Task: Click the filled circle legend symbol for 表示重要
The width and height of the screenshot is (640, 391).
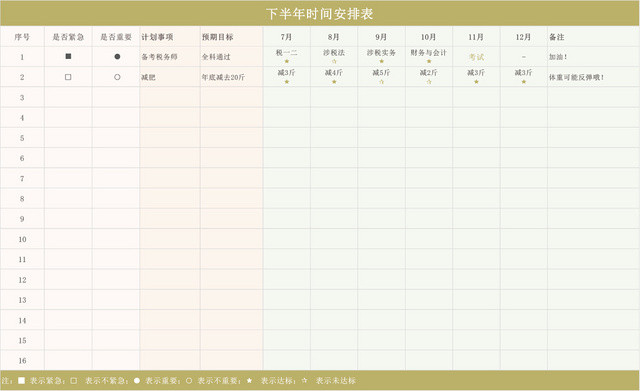Action: (x=137, y=380)
